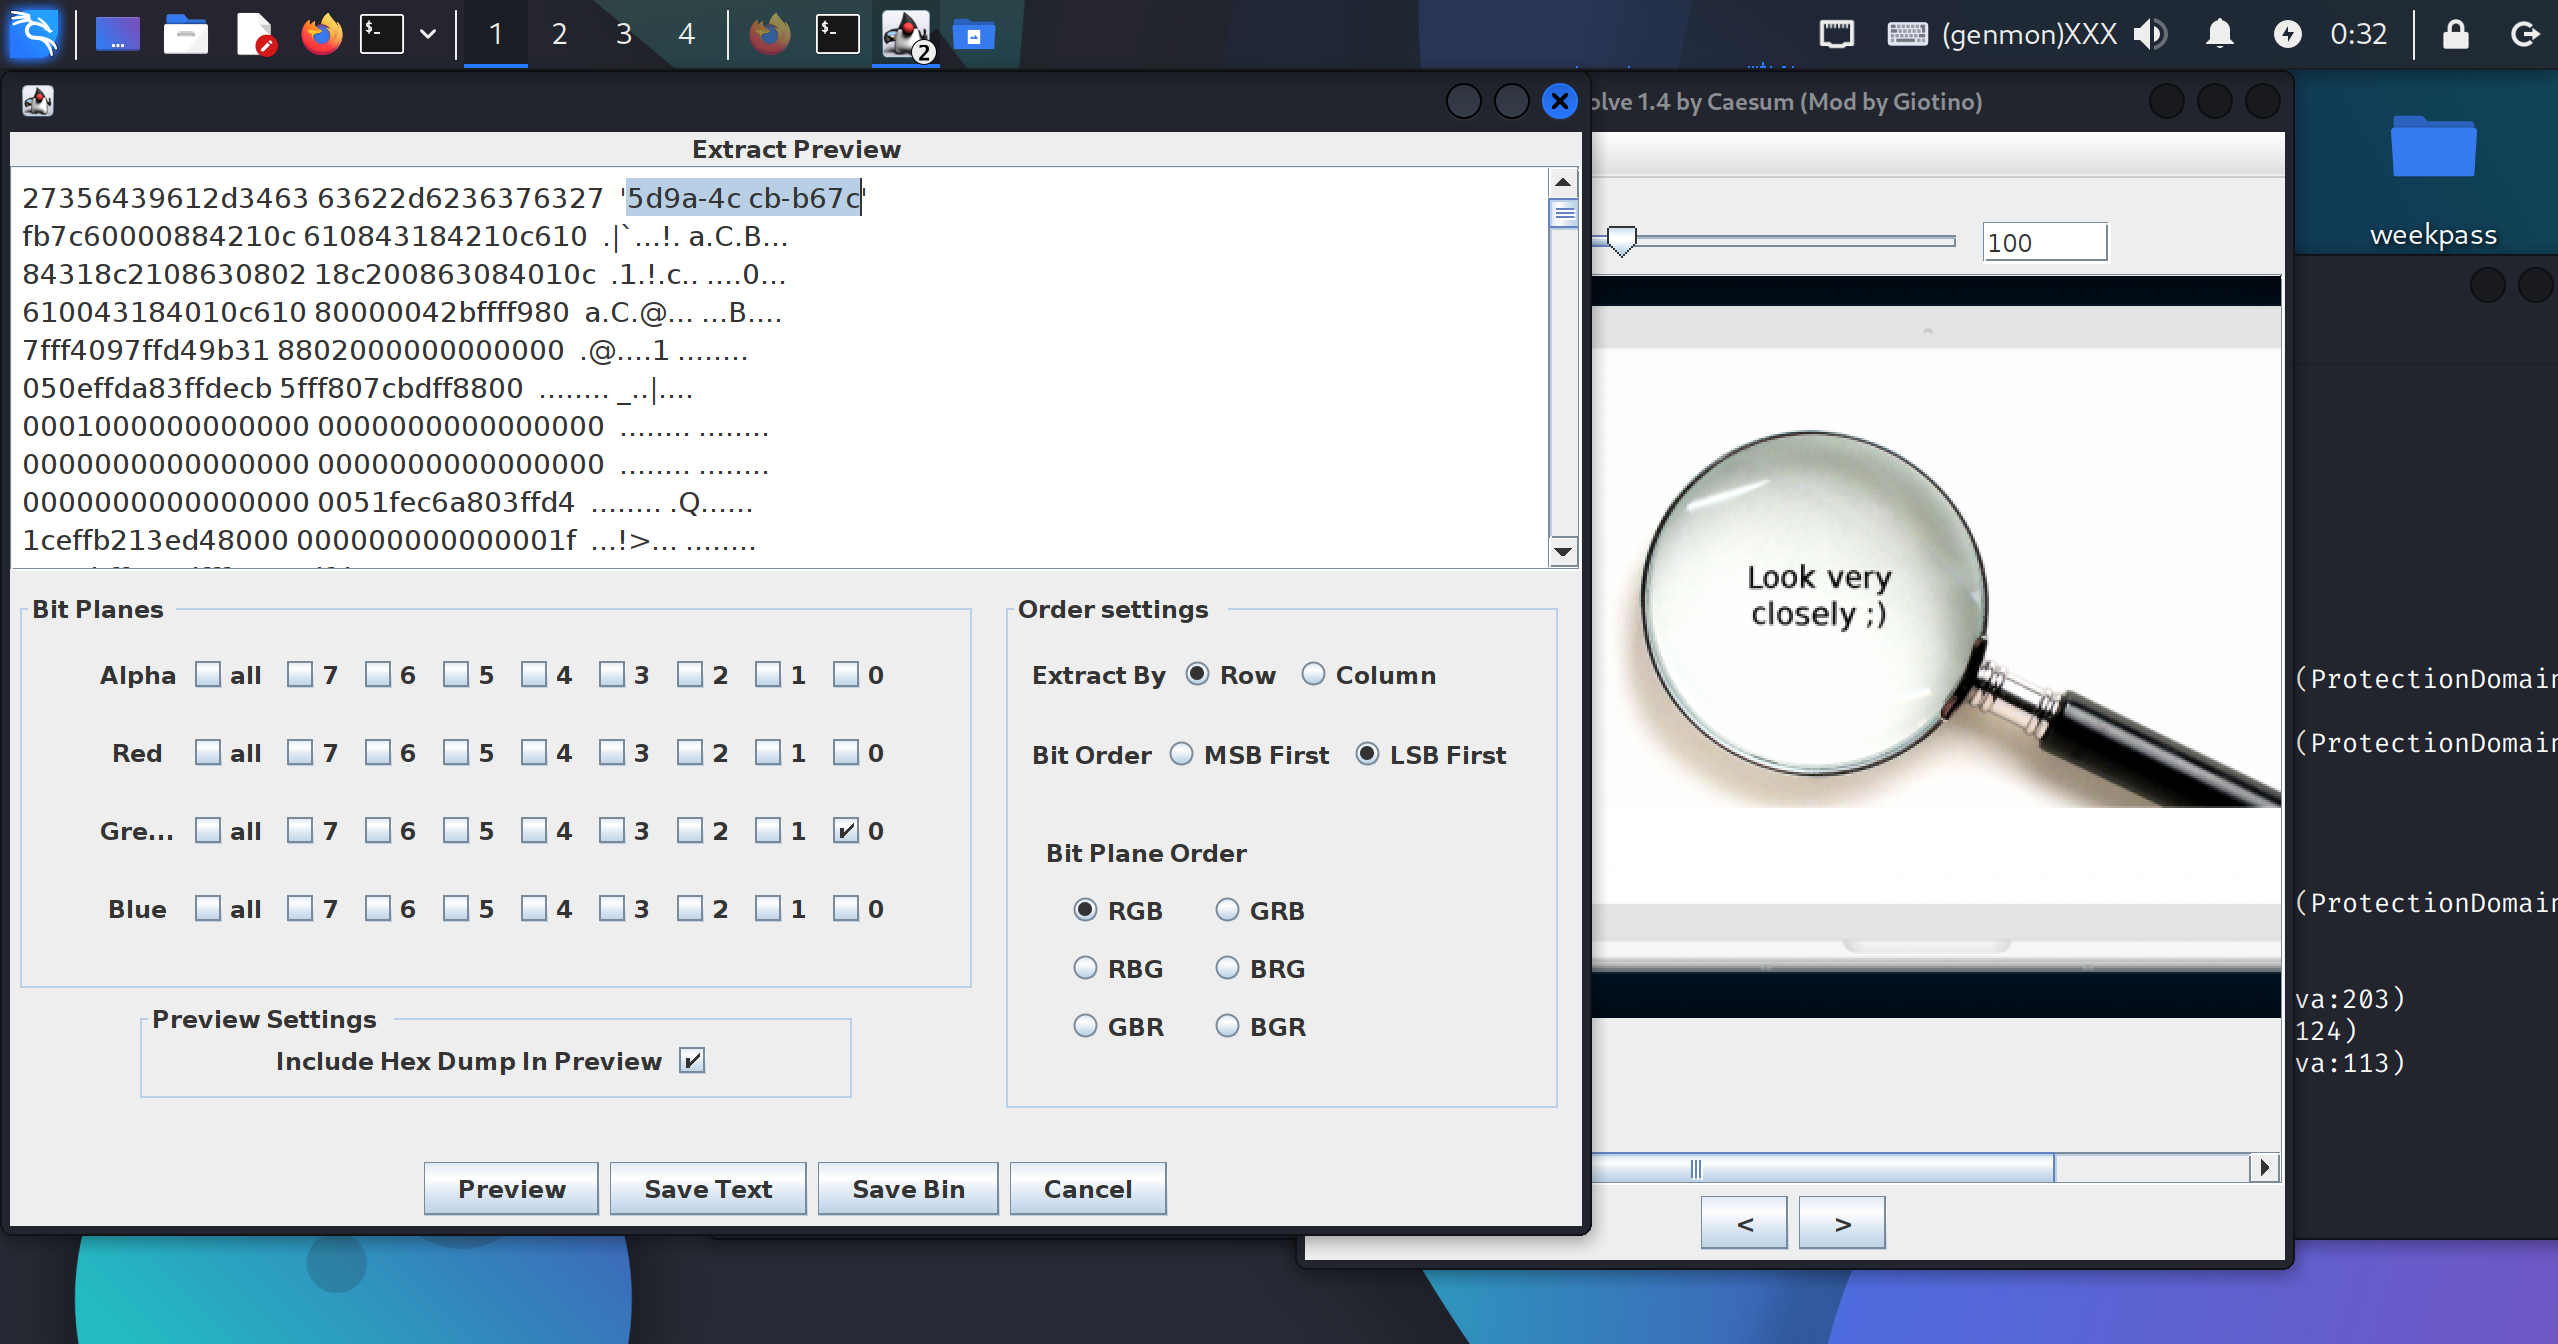Click the notification bell icon
This screenshot has width=2558, height=1344.
click(x=2219, y=35)
